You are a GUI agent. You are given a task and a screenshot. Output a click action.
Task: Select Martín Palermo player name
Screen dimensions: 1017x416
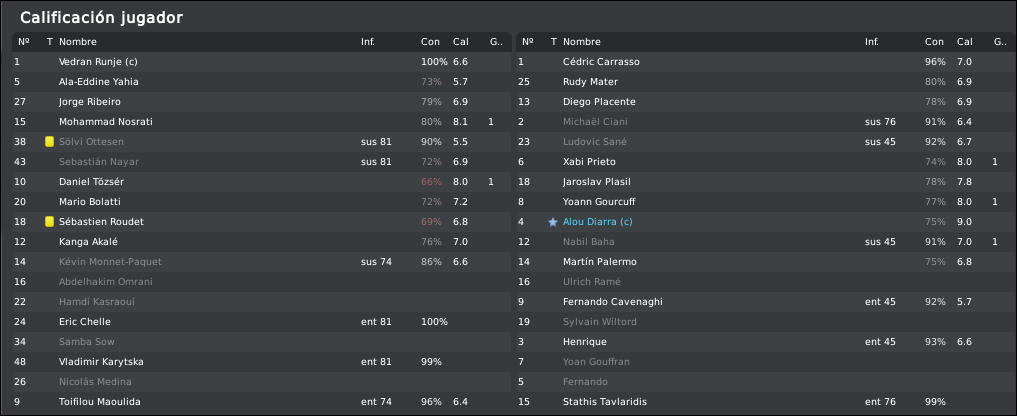click(599, 262)
